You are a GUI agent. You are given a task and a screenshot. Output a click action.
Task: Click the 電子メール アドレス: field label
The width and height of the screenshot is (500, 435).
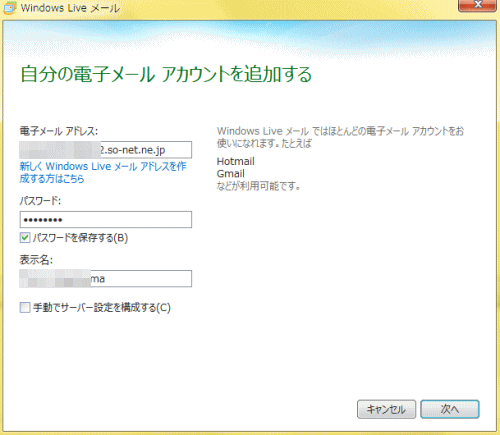pyautogui.click(x=59, y=131)
